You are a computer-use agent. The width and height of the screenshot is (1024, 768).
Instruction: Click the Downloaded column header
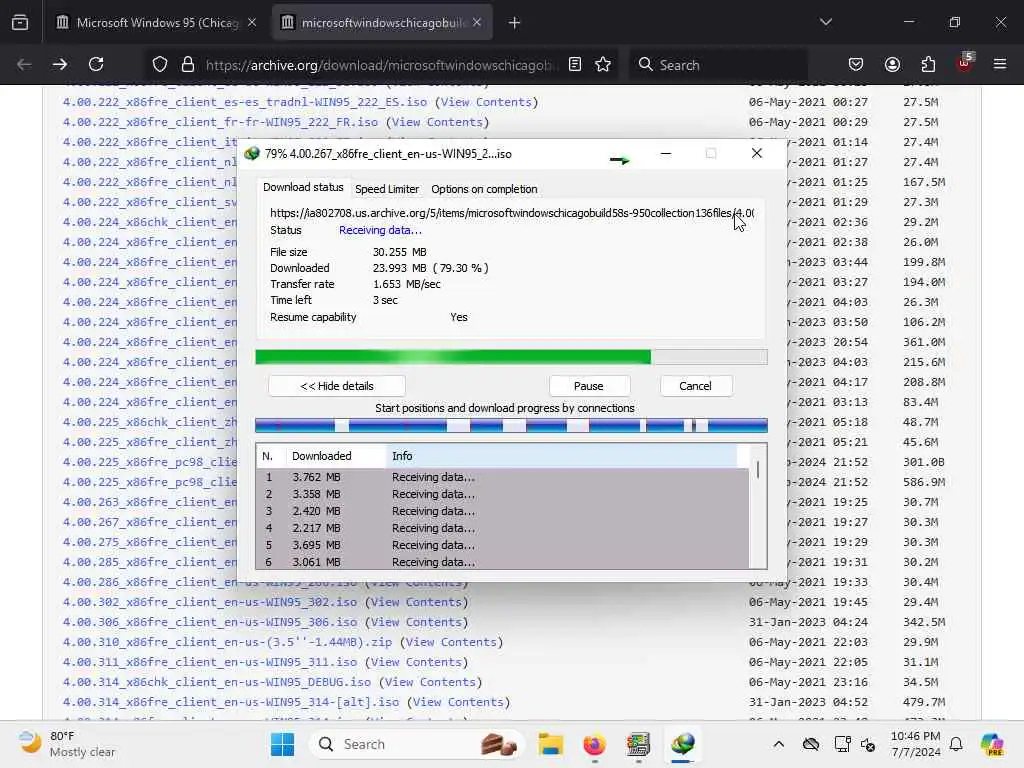tap(337, 456)
